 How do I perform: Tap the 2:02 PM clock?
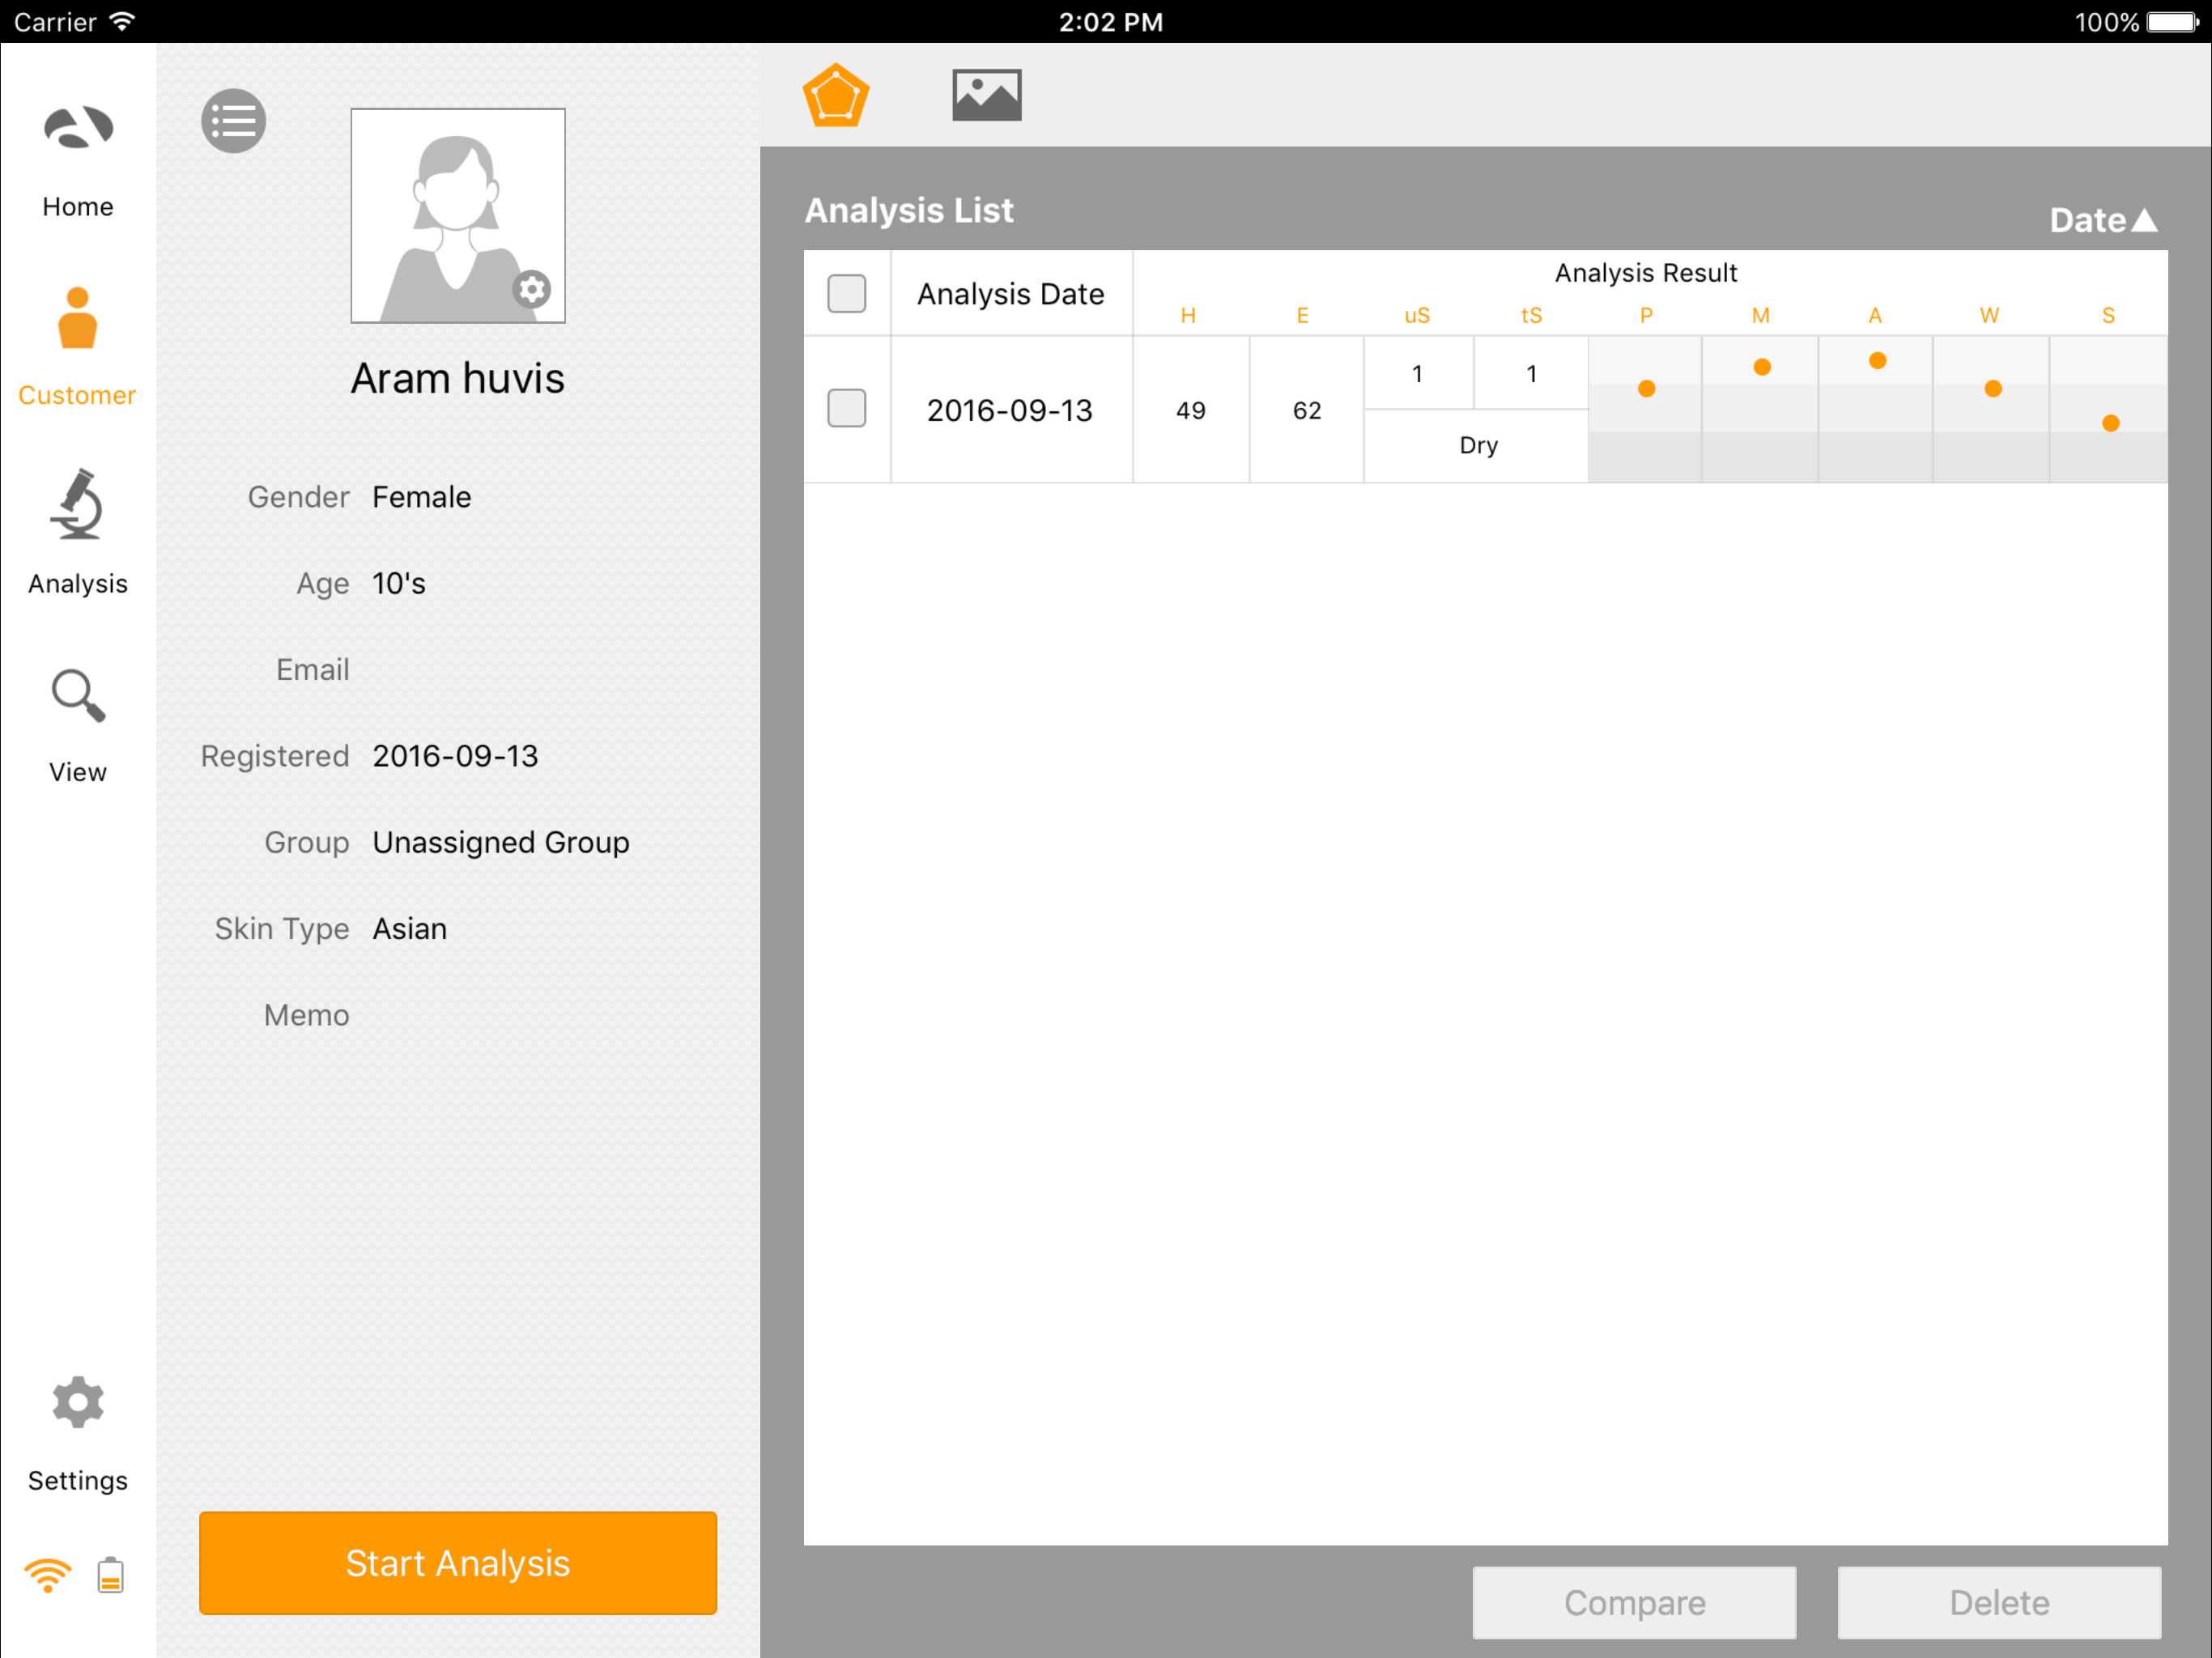pyautogui.click(x=1110, y=22)
